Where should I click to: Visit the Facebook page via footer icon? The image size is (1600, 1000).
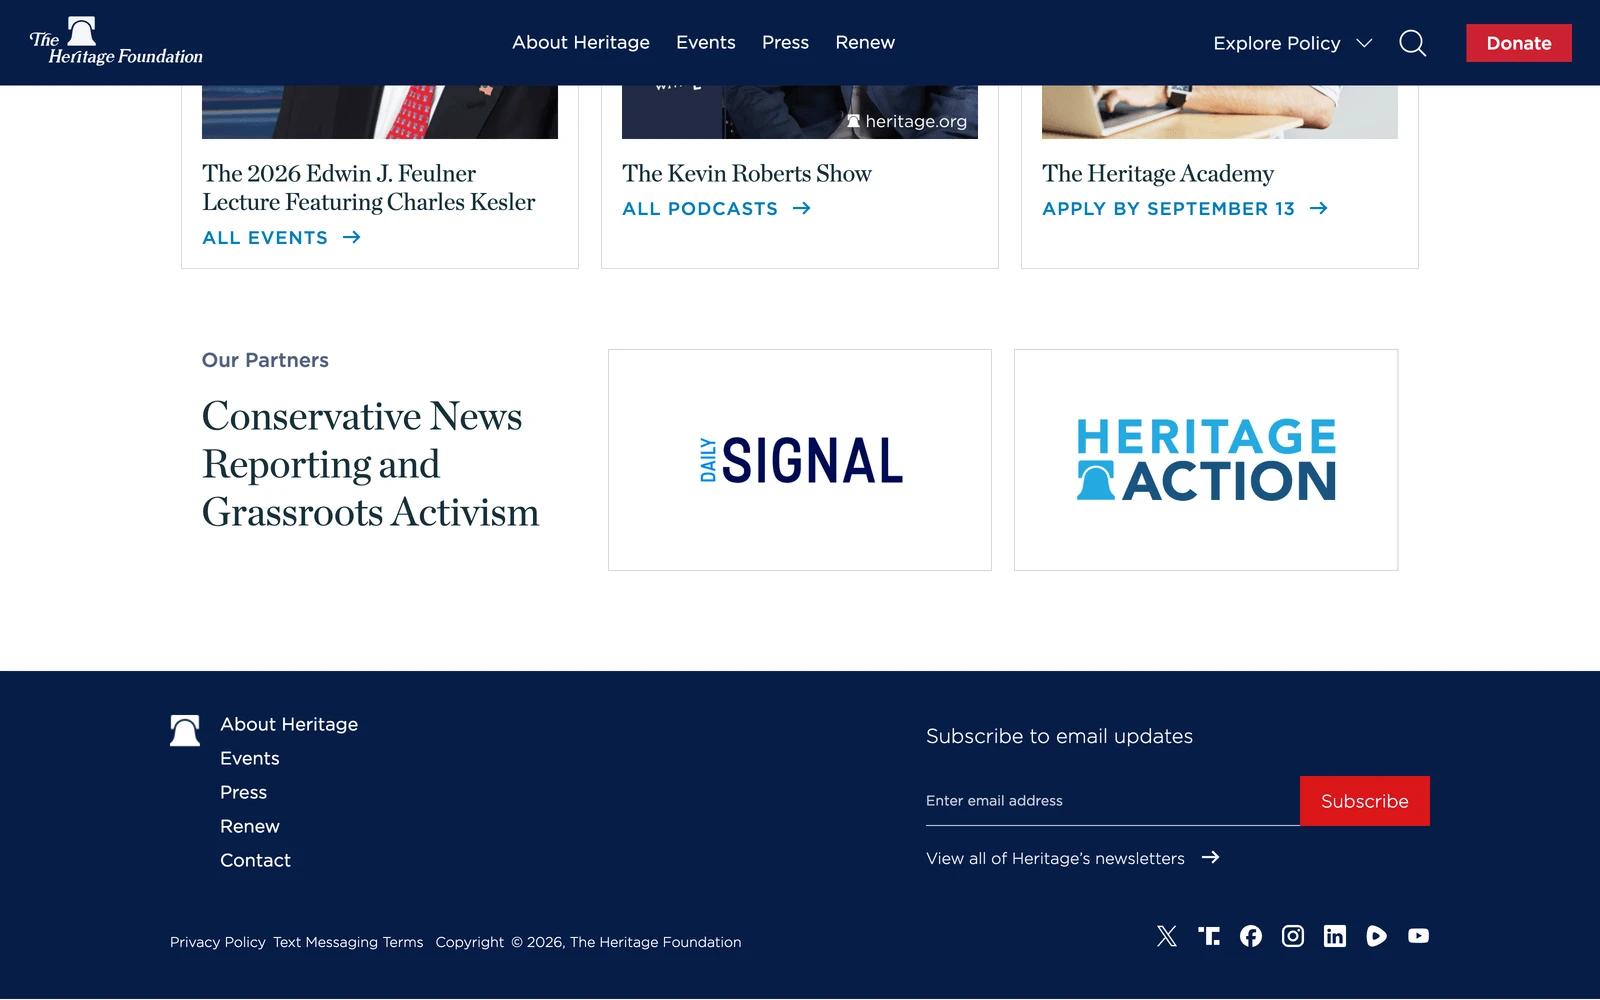pos(1251,936)
